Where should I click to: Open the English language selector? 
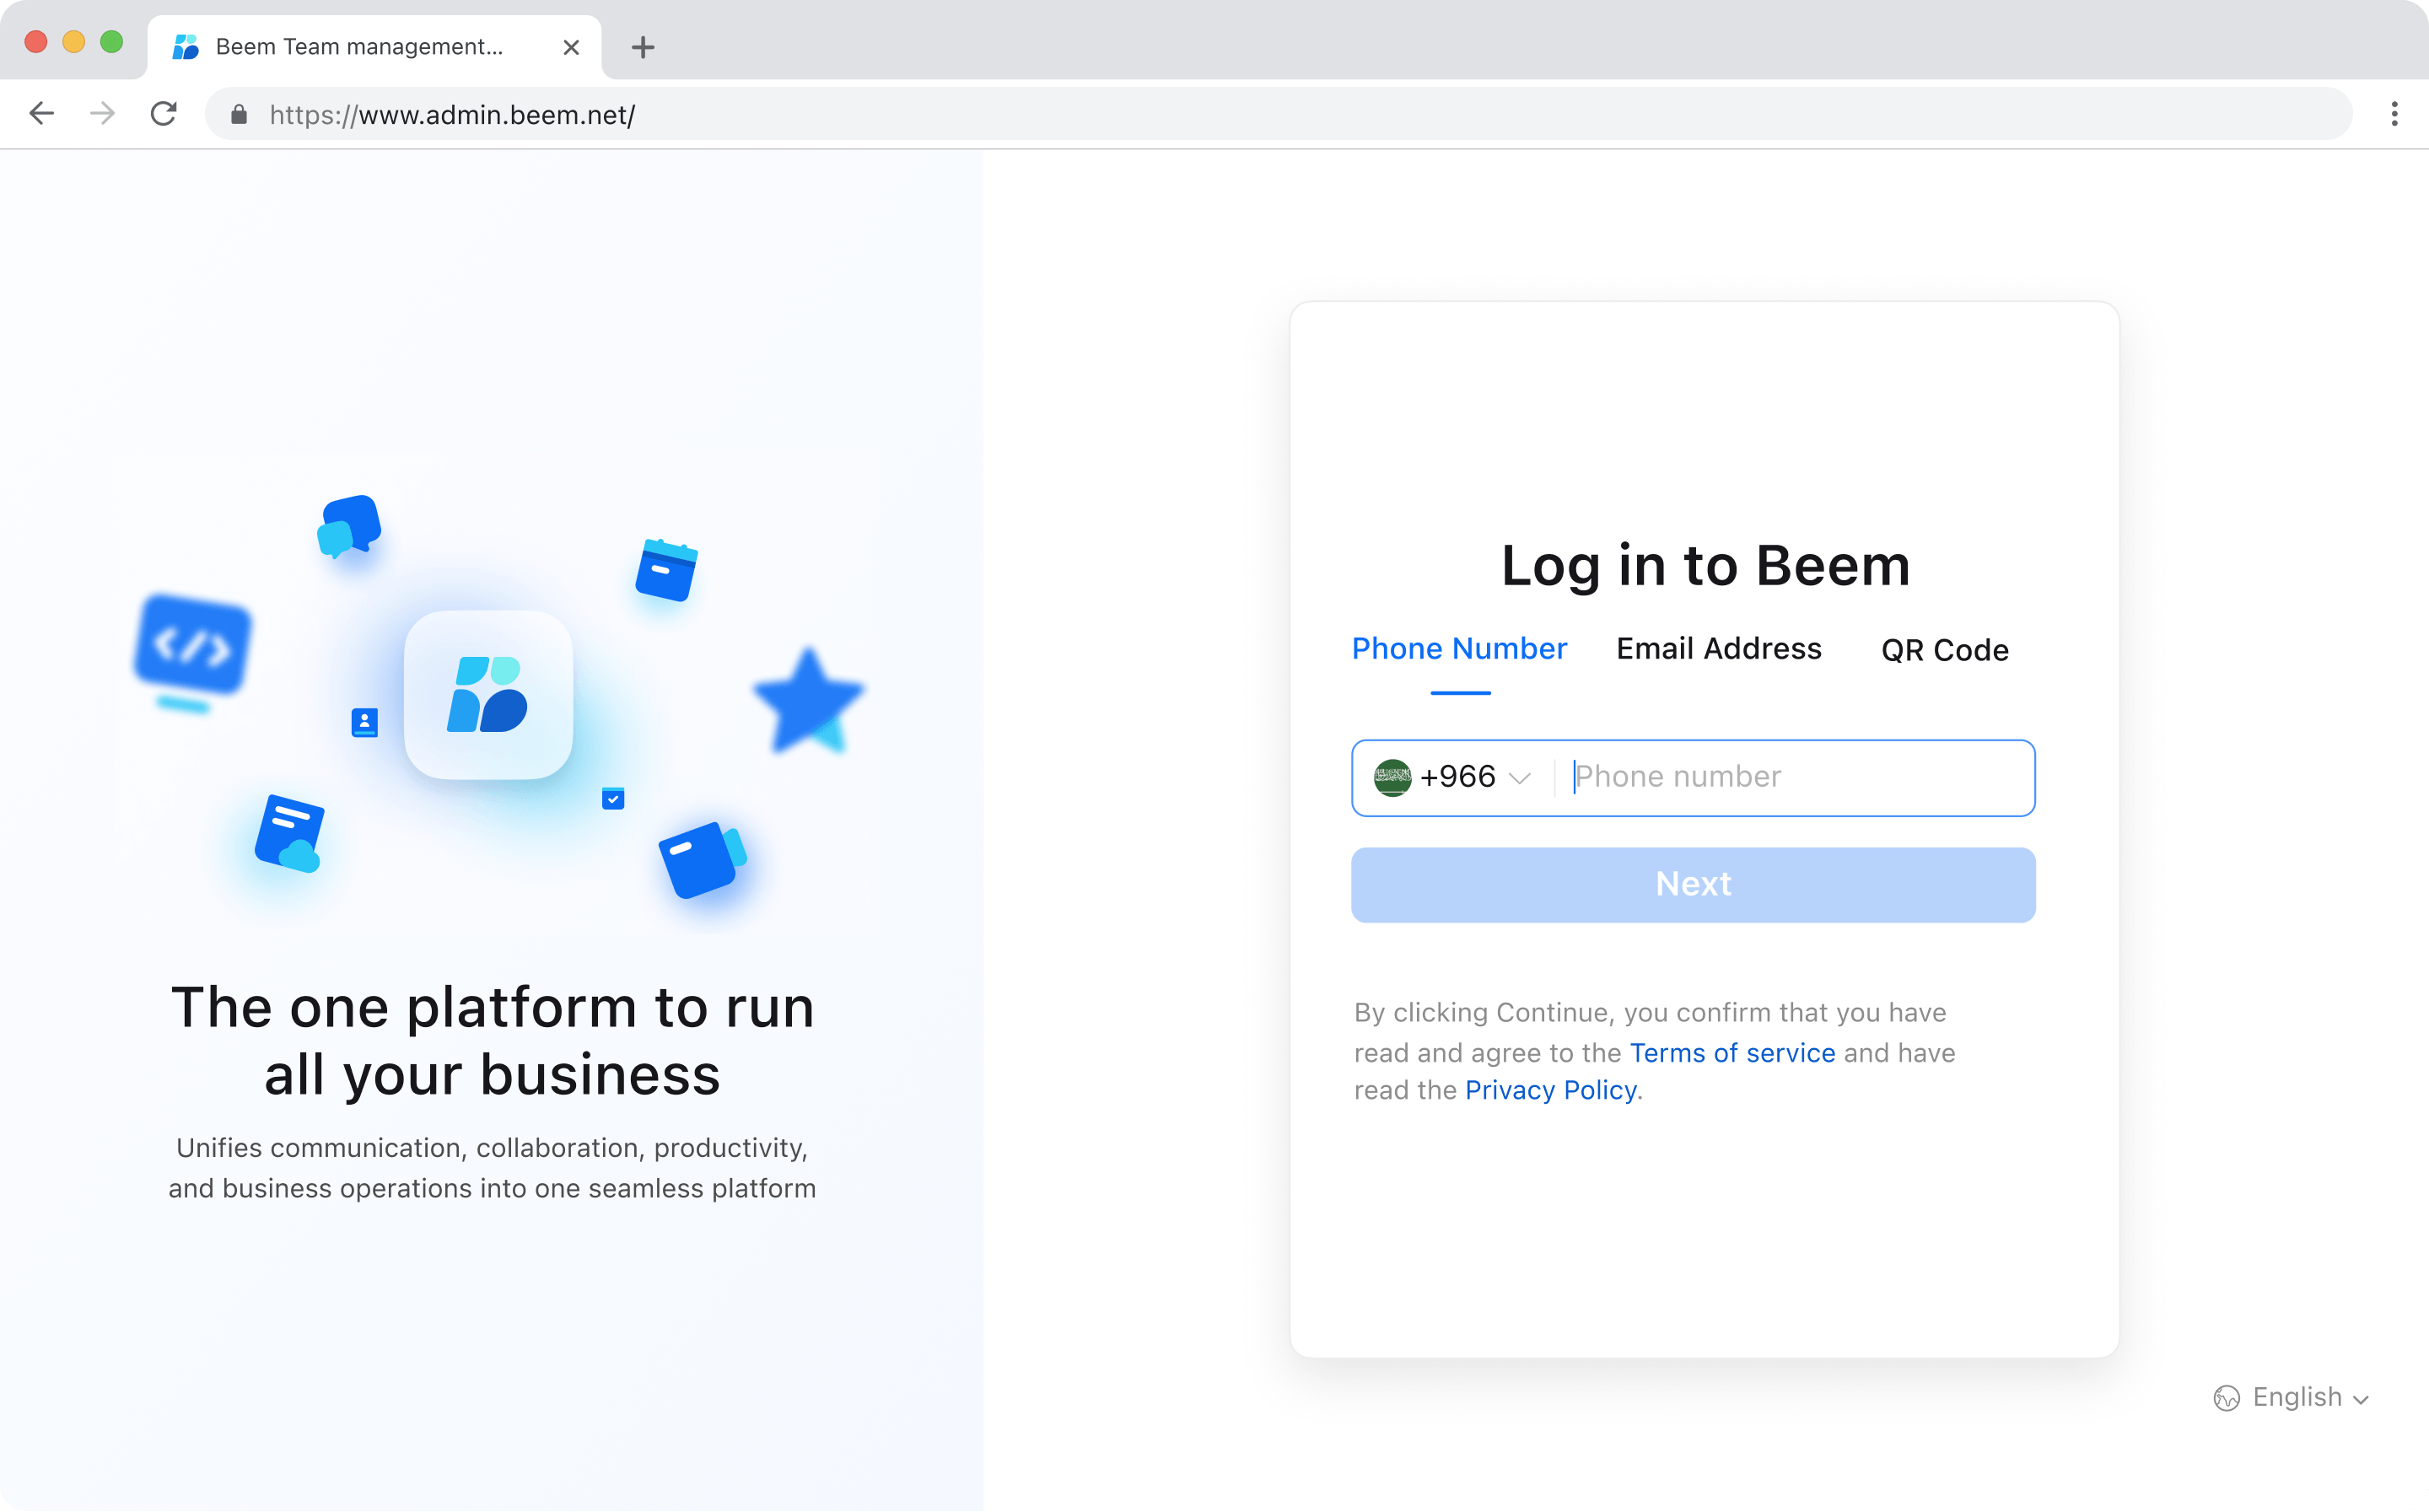pyautogui.click(x=2291, y=1398)
